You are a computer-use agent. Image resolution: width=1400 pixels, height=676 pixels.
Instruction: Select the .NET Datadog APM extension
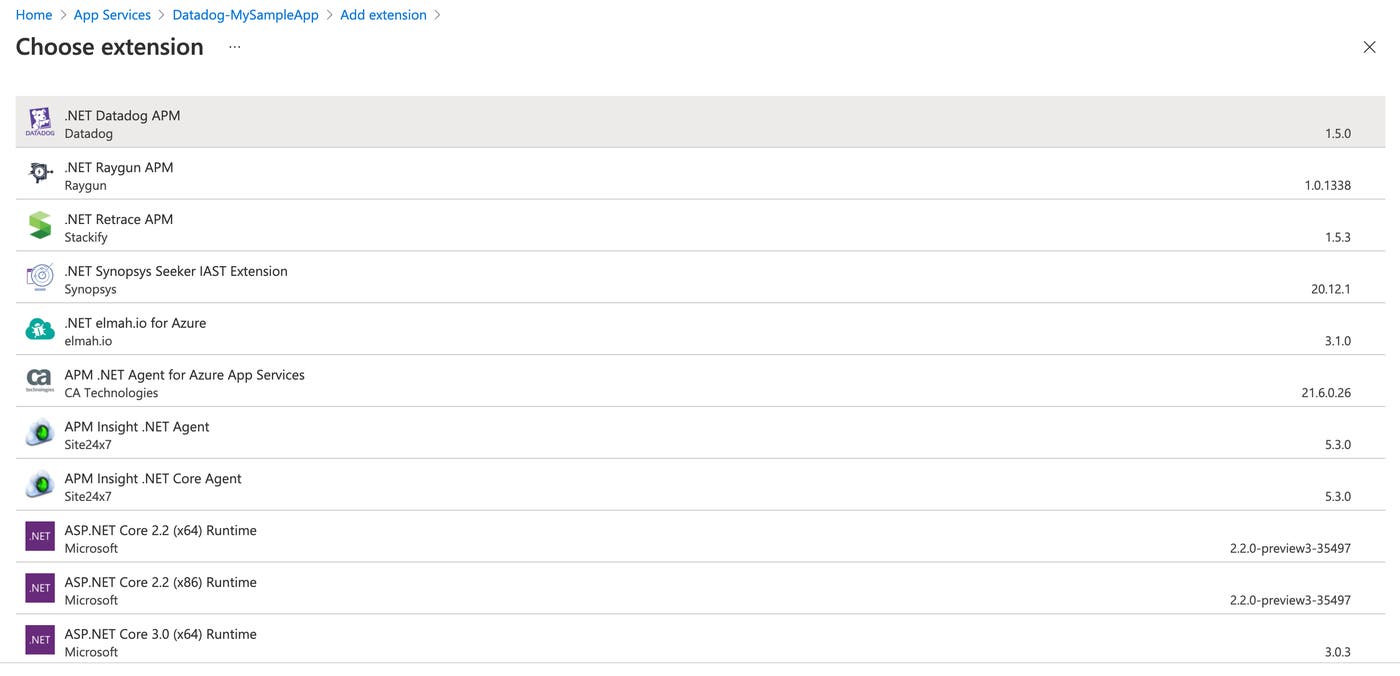tap(123, 116)
